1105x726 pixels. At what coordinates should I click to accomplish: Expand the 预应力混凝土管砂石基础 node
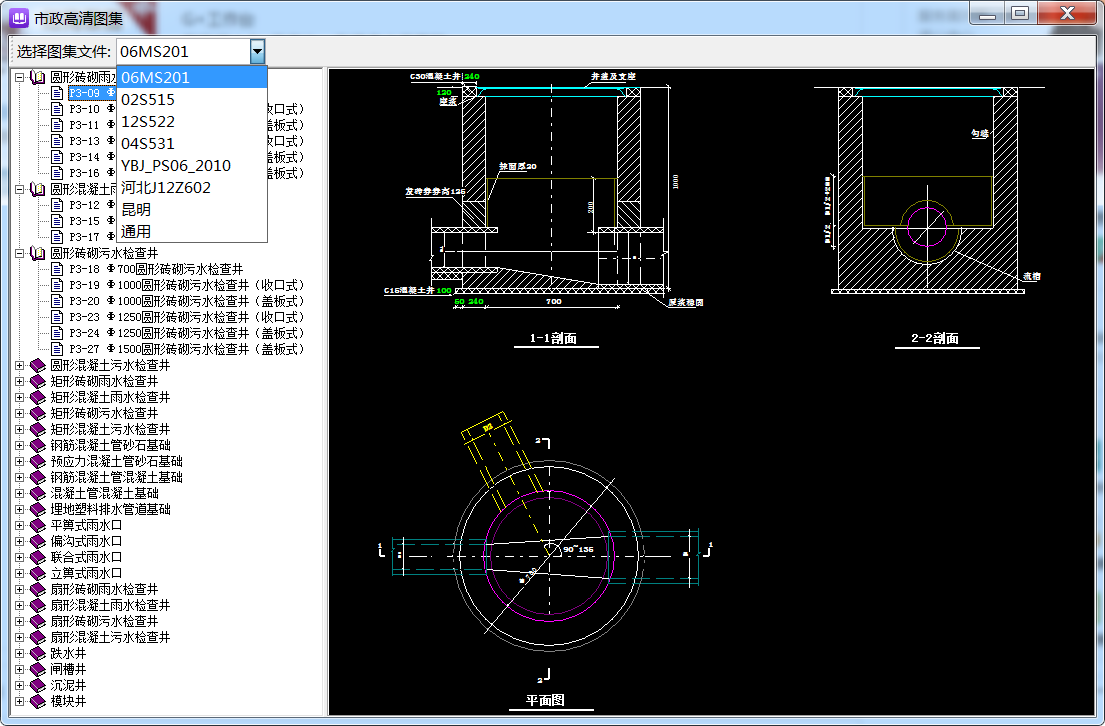coord(20,461)
